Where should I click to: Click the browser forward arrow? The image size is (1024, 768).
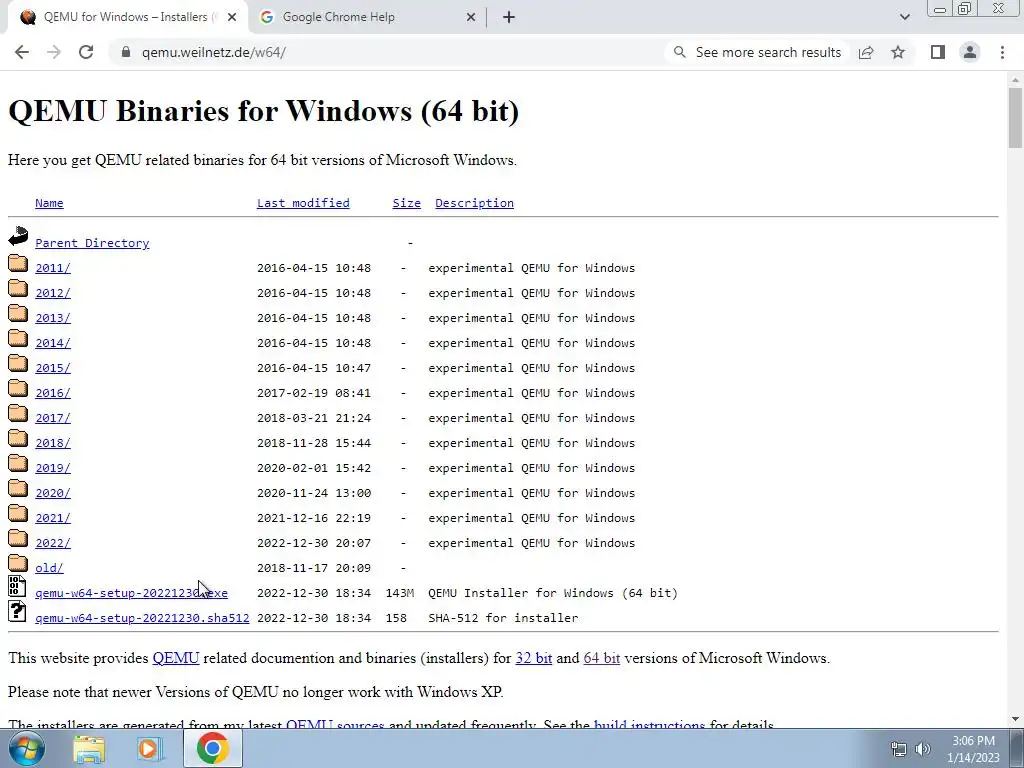54,52
